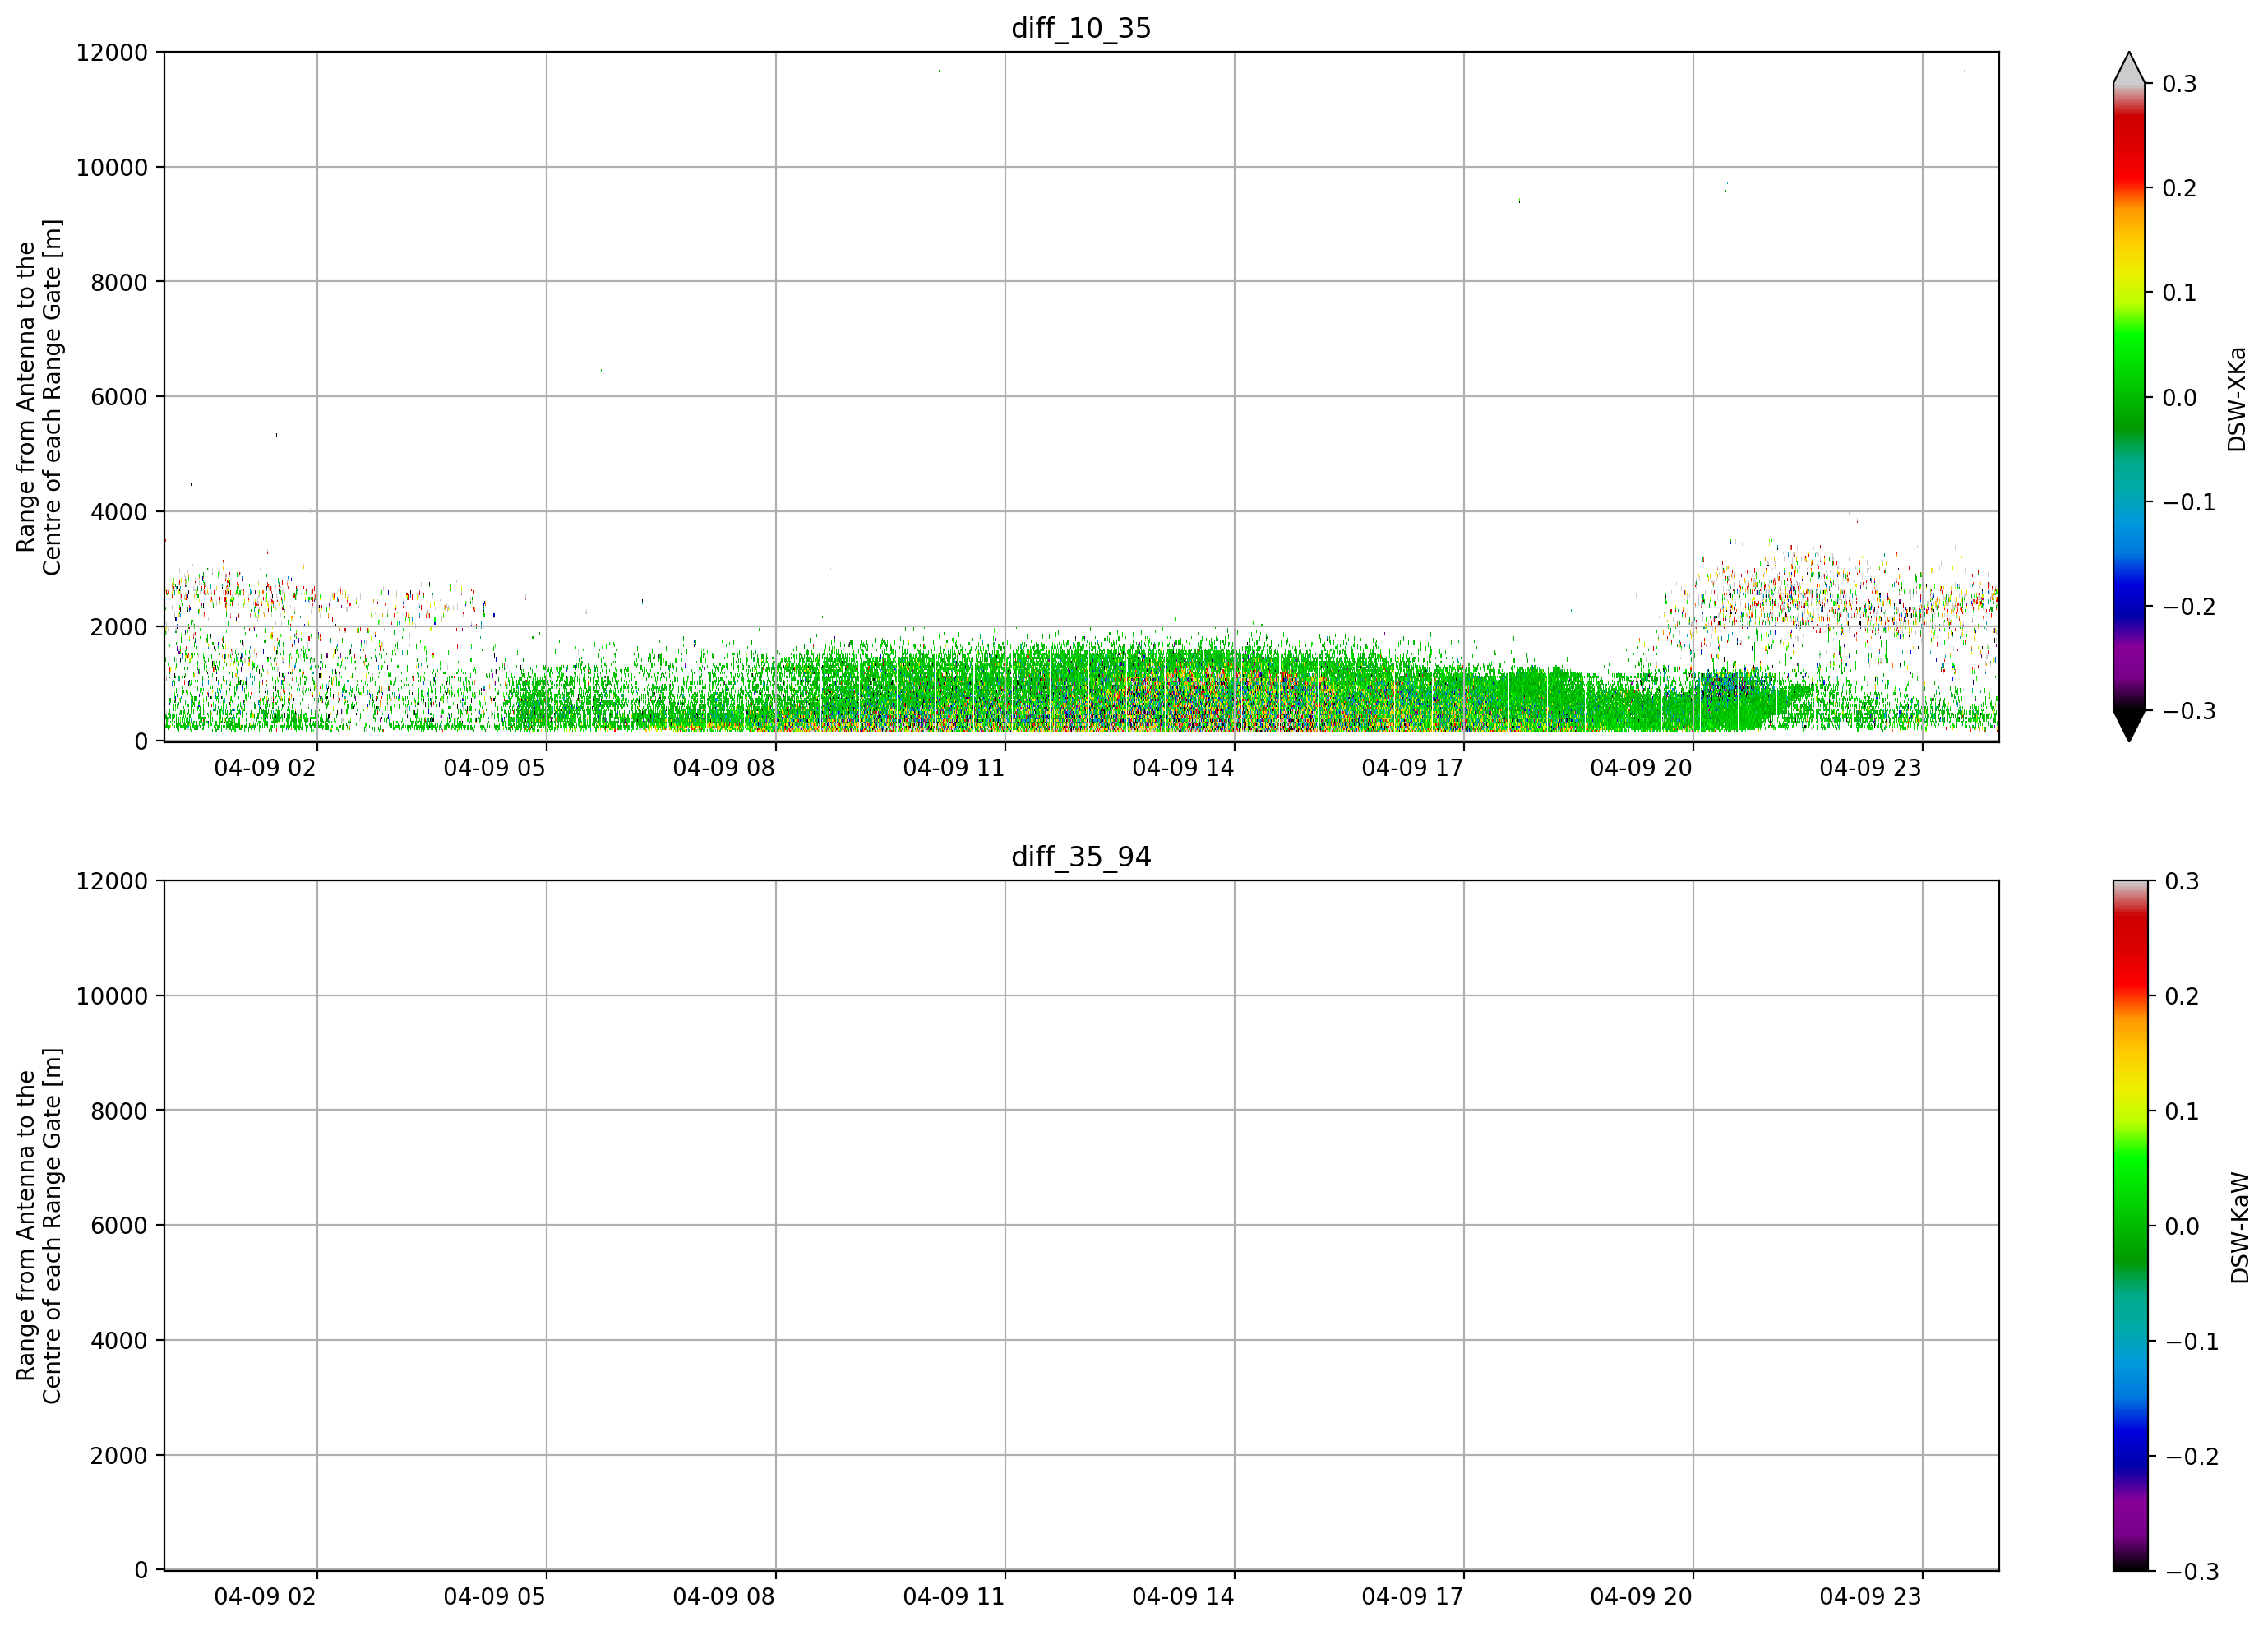Viewport: 2268px width, 1626px height.
Task: Click the DSW-KaW colorbar label
Action: 2240,1227
